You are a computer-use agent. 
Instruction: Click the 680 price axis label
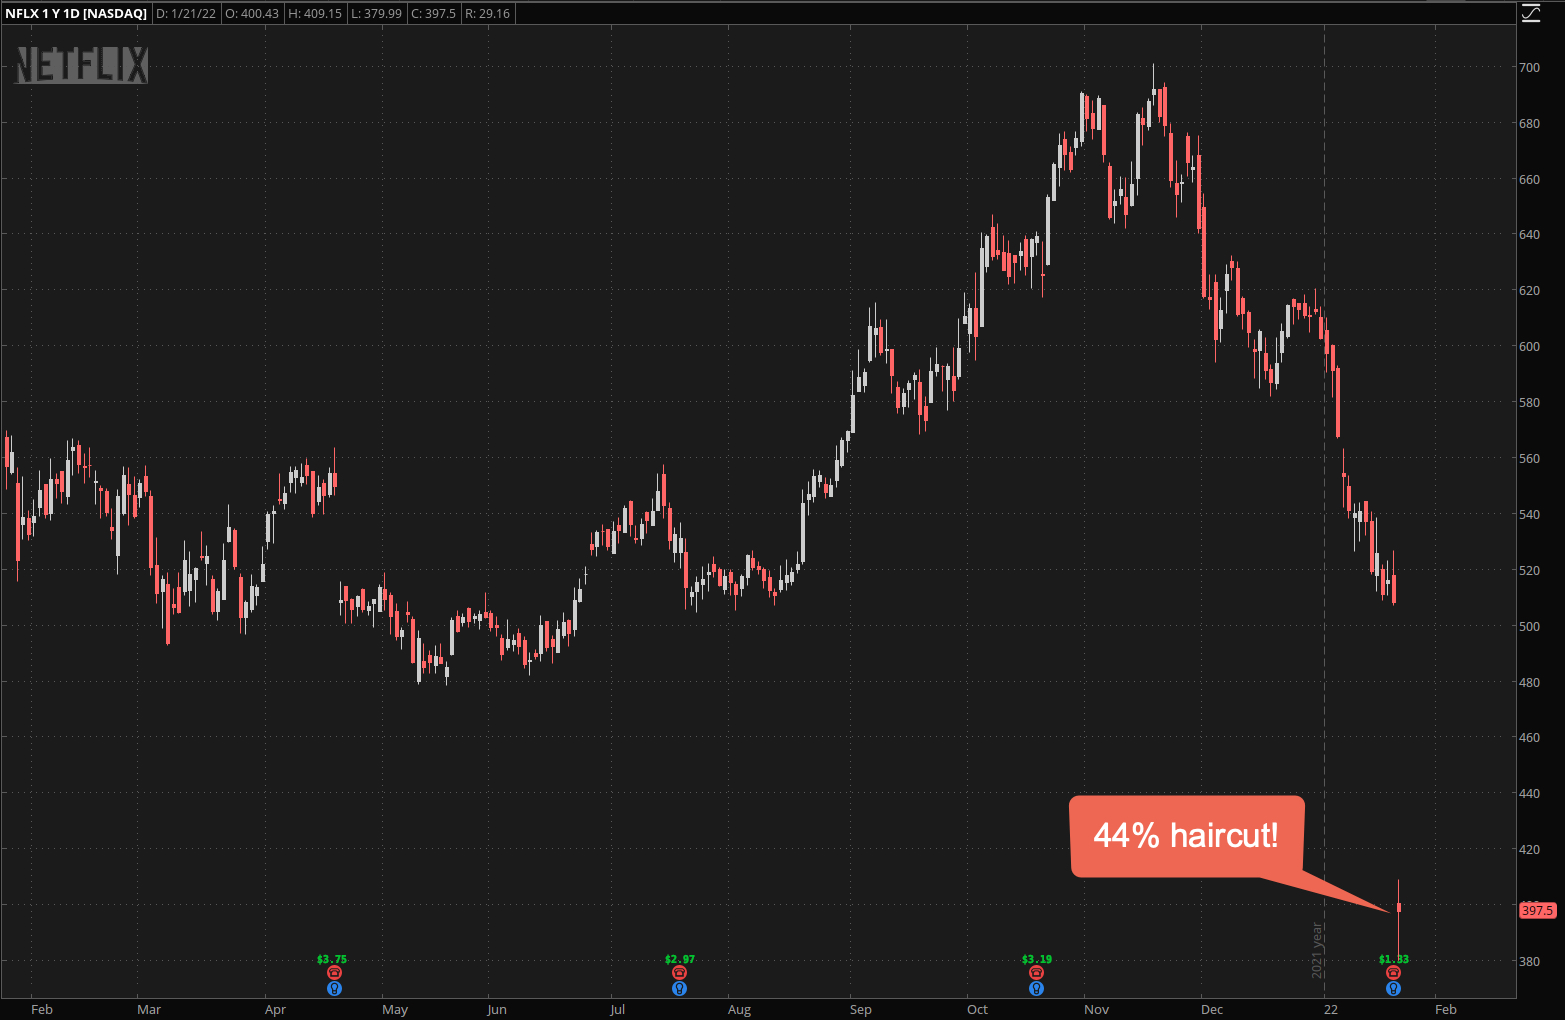tap(1529, 124)
